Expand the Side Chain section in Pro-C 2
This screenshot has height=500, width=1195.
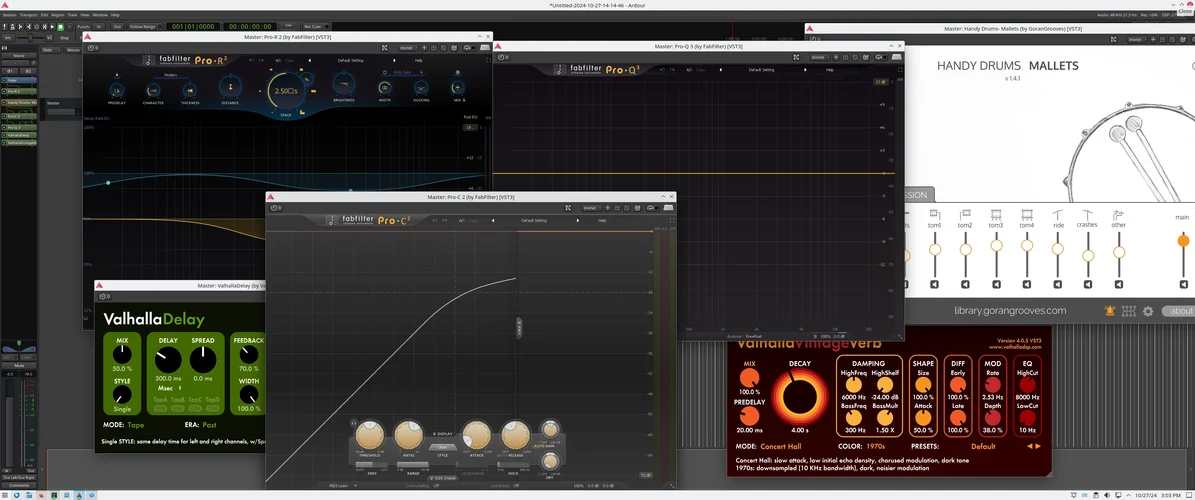tap(442, 478)
